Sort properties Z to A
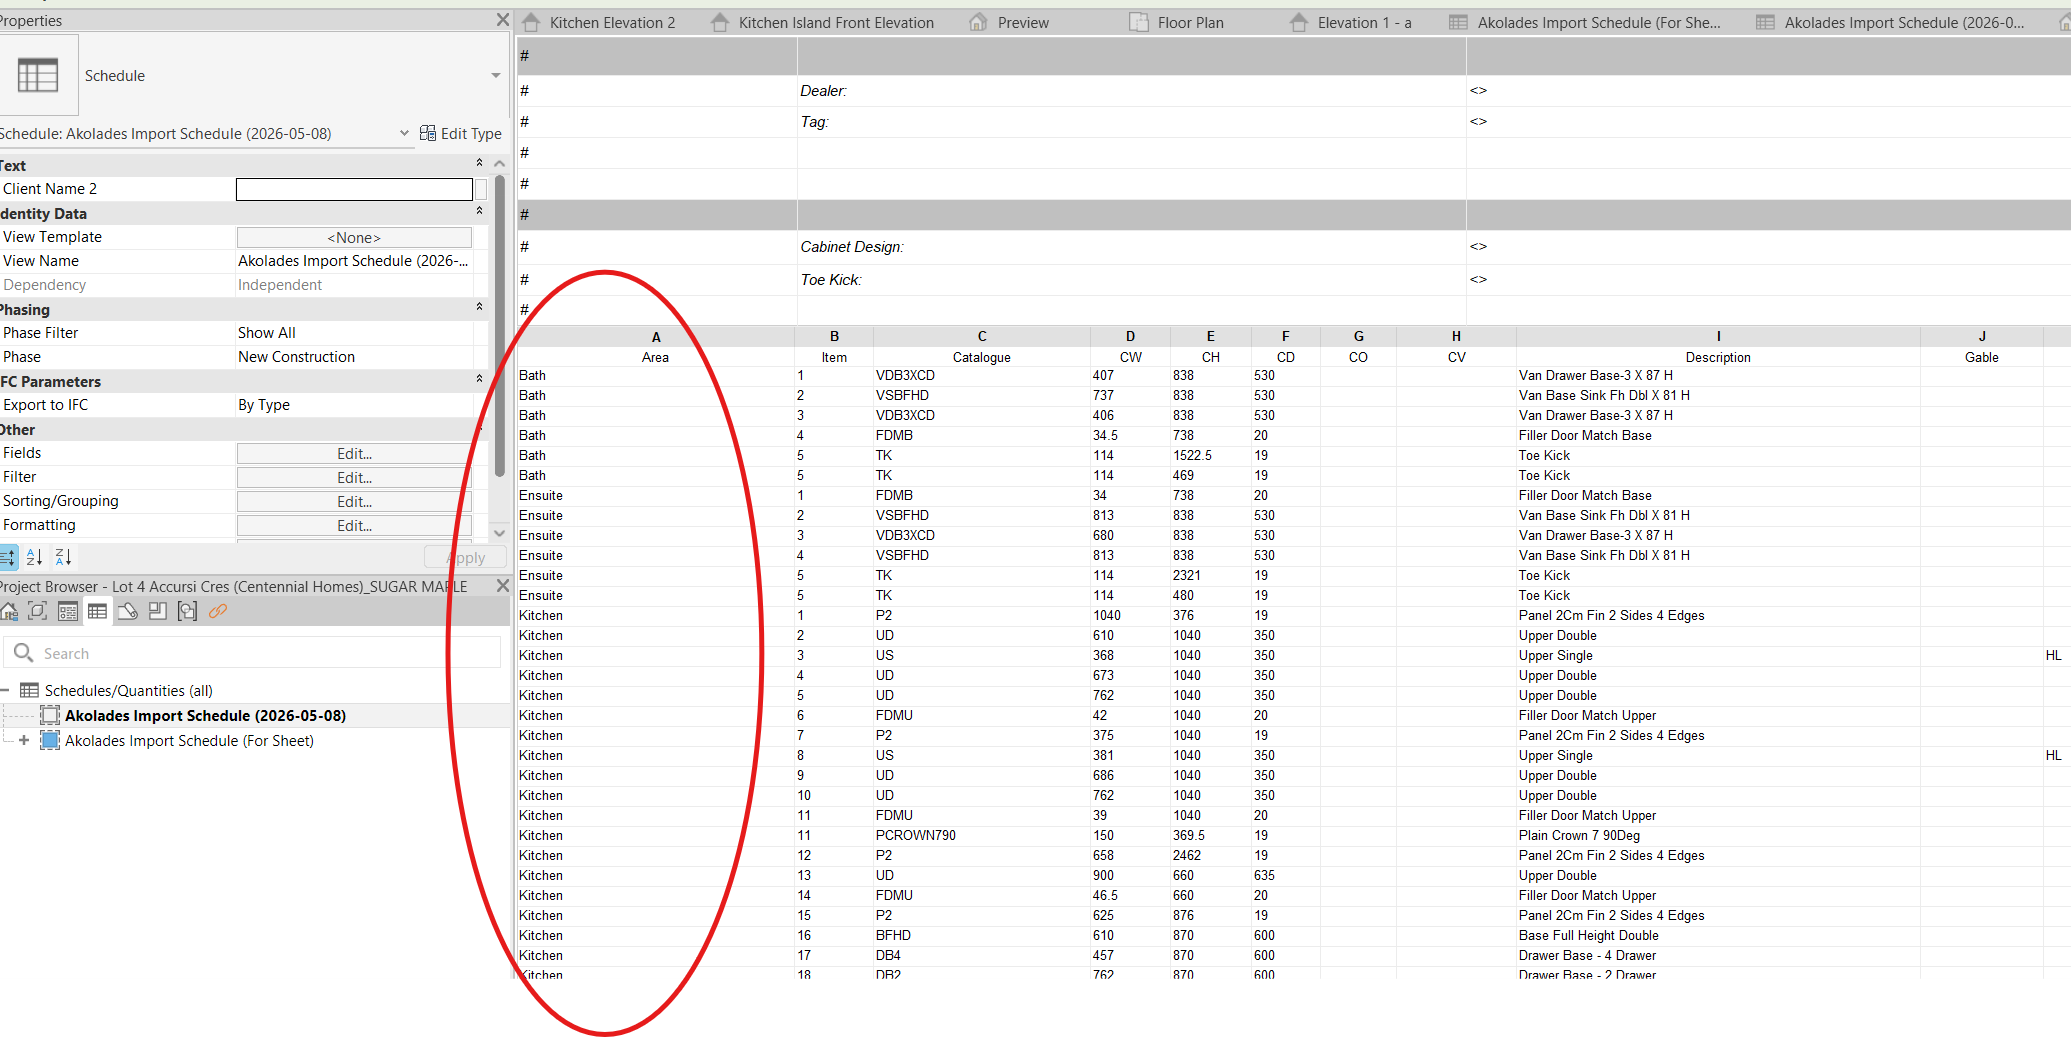 [63, 557]
